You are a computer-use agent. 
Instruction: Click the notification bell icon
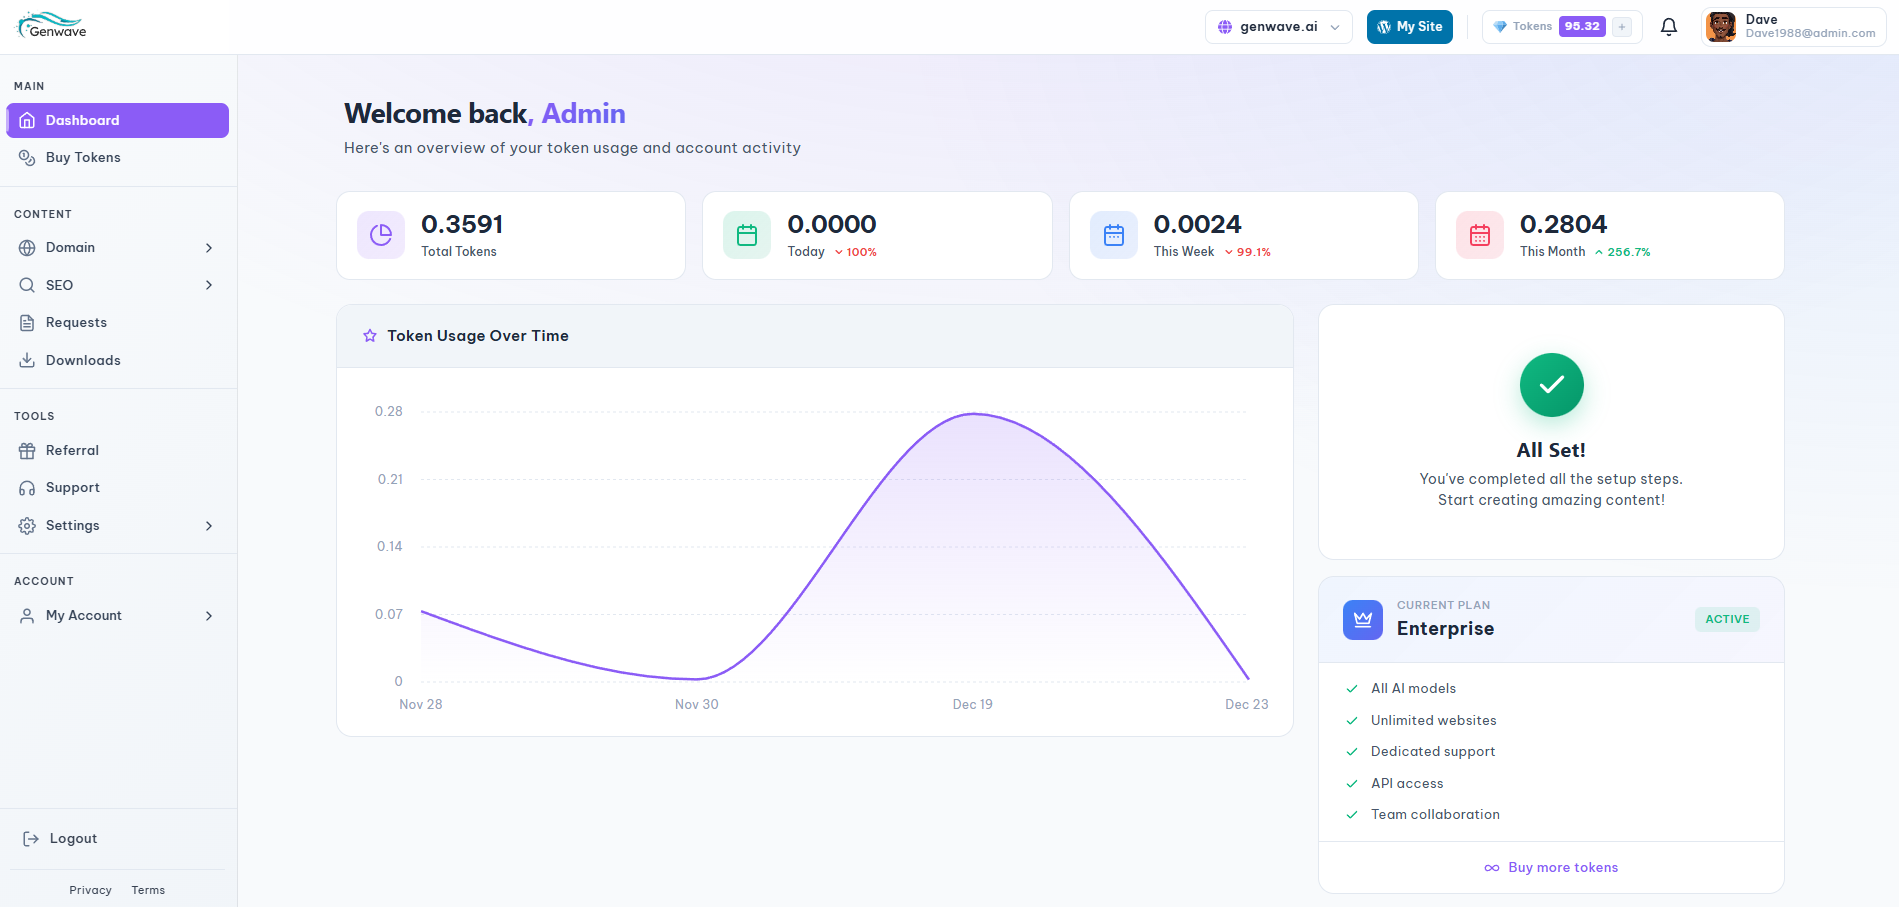pyautogui.click(x=1668, y=27)
